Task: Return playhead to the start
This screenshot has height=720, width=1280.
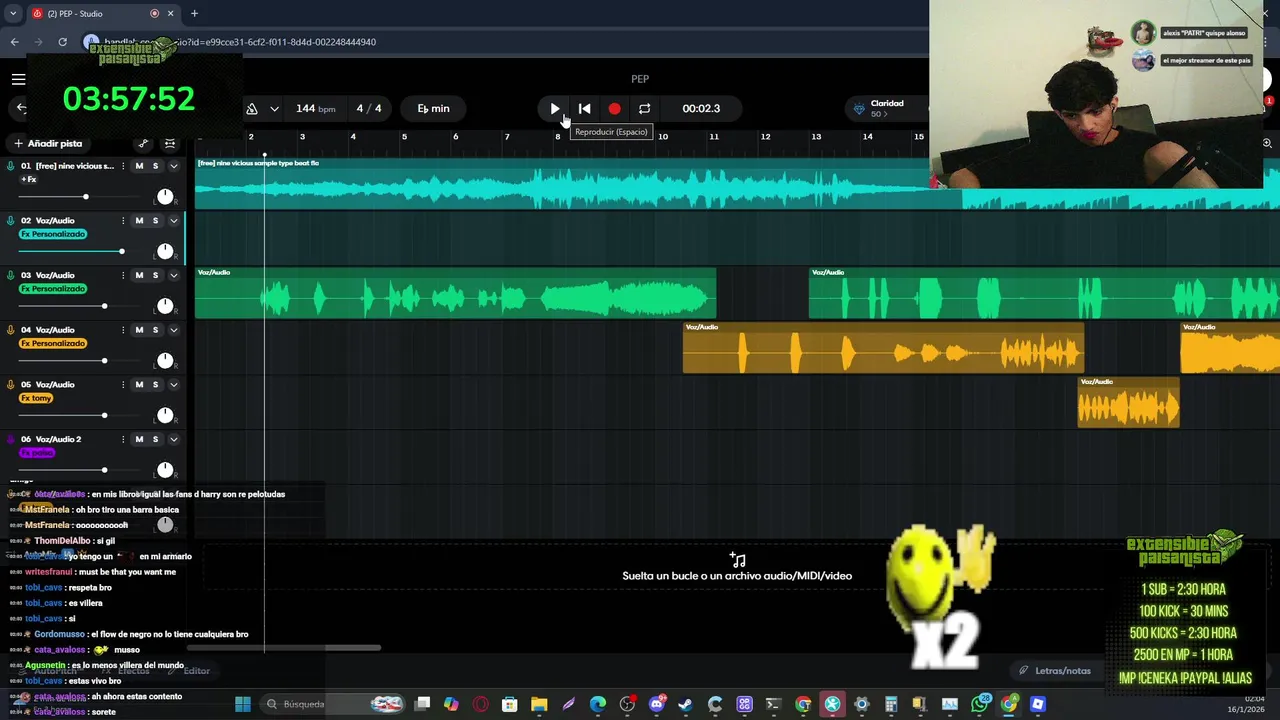Action: click(585, 108)
